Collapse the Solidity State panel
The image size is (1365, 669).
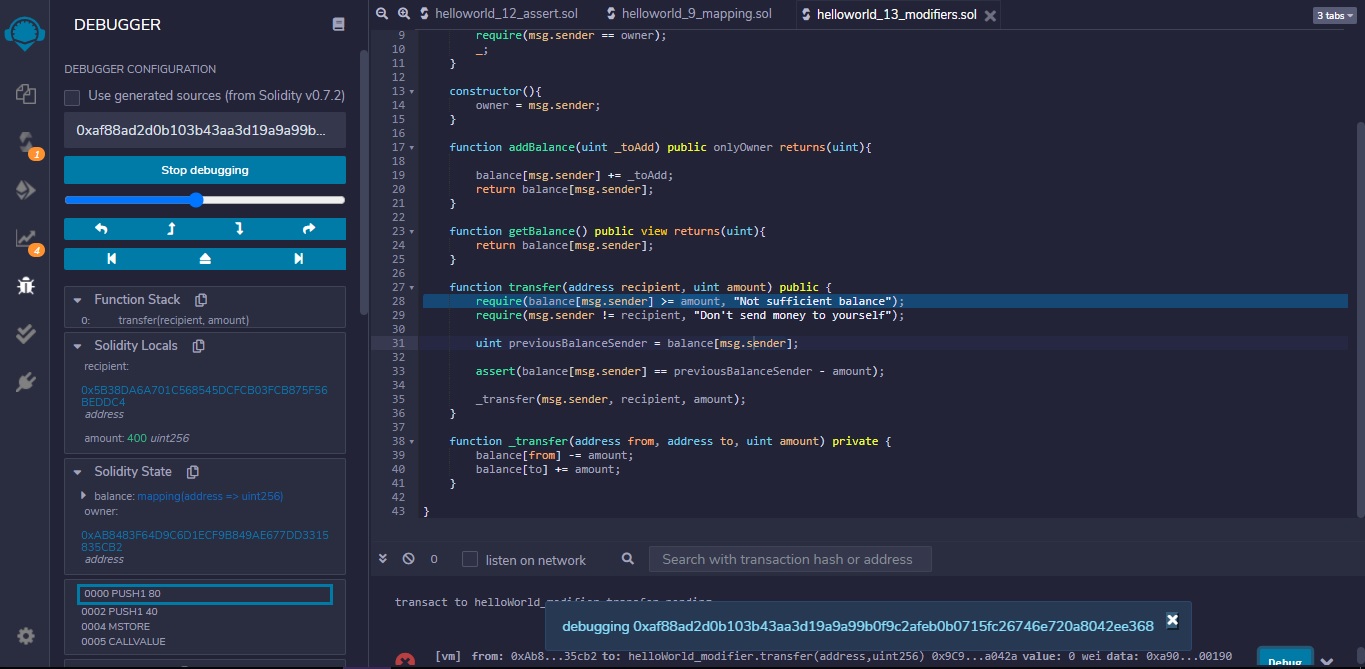(x=78, y=472)
